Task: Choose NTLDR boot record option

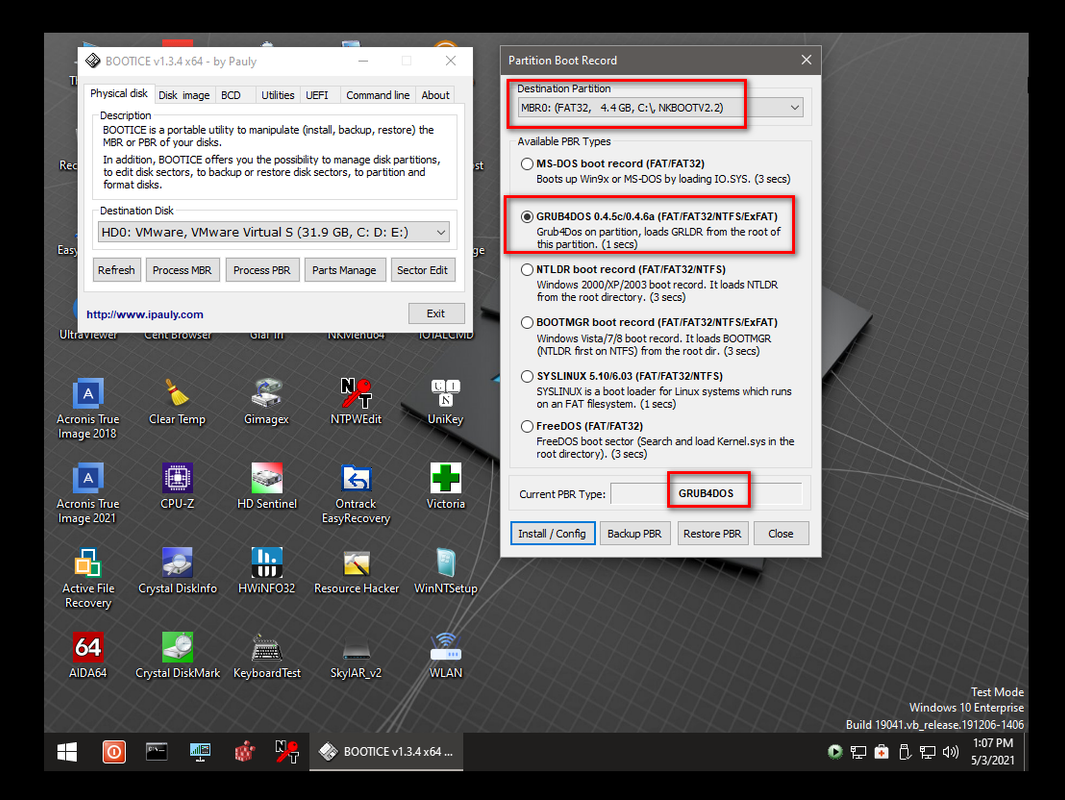Action: pyautogui.click(x=527, y=270)
